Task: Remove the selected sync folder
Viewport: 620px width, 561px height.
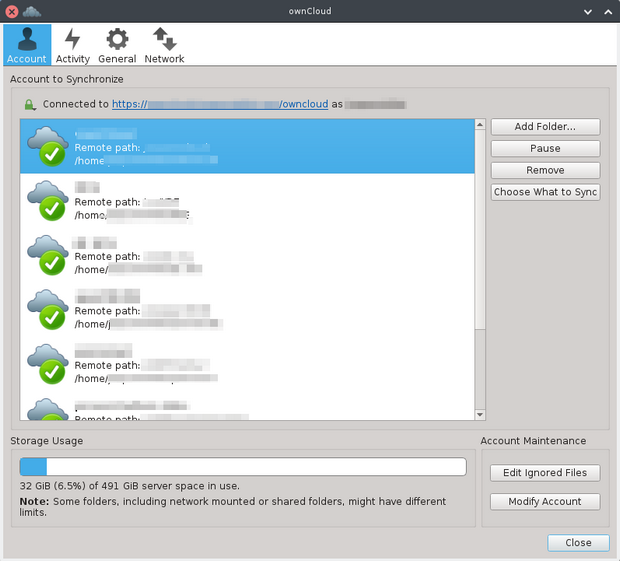Action: click(x=545, y=170)
